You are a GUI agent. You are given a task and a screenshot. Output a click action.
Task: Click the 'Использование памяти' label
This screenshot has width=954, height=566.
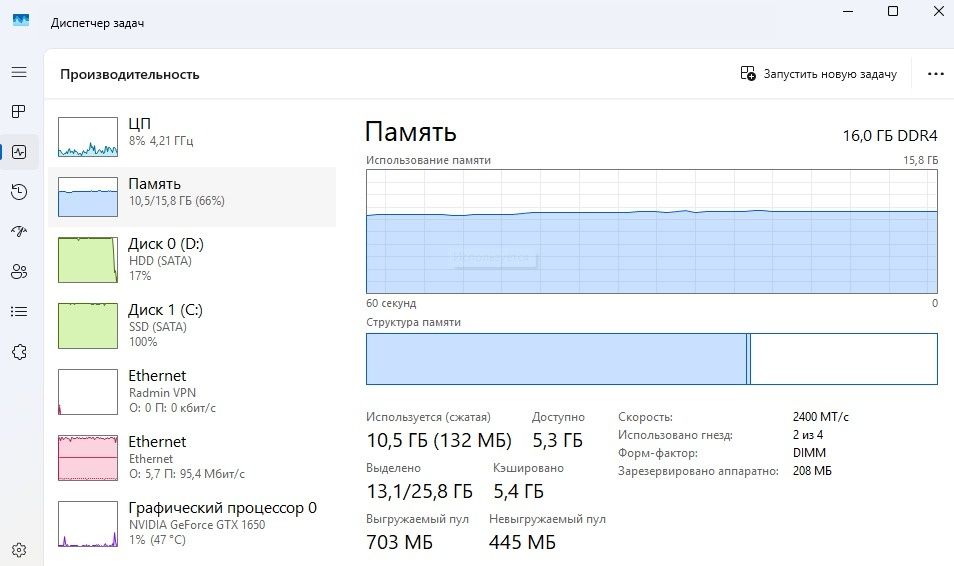(428, 160)
